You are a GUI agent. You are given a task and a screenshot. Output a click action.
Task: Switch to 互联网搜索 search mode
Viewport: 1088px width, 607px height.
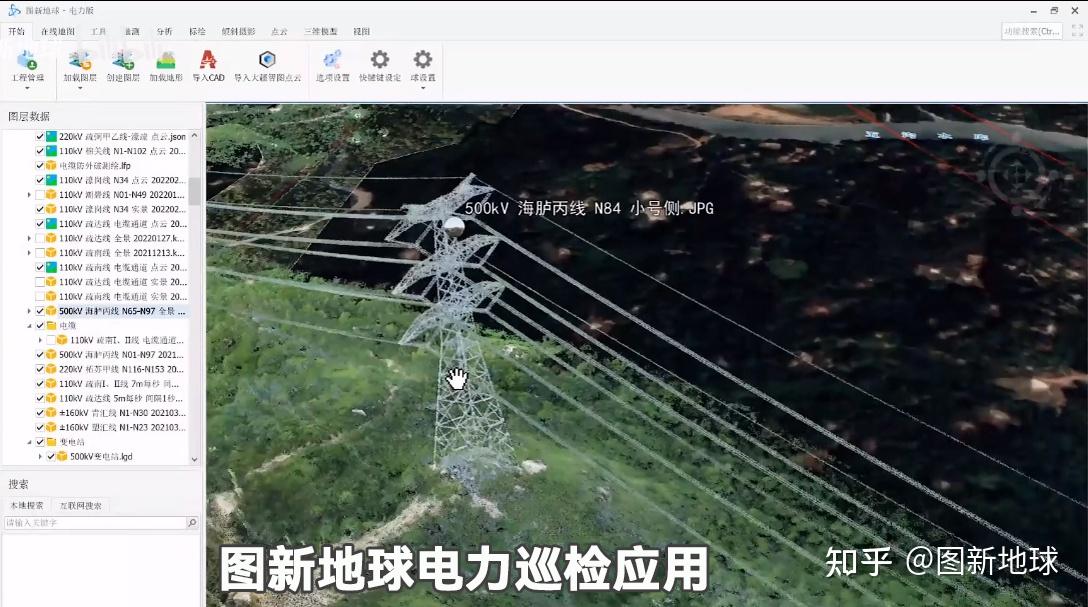click(82, 503)
